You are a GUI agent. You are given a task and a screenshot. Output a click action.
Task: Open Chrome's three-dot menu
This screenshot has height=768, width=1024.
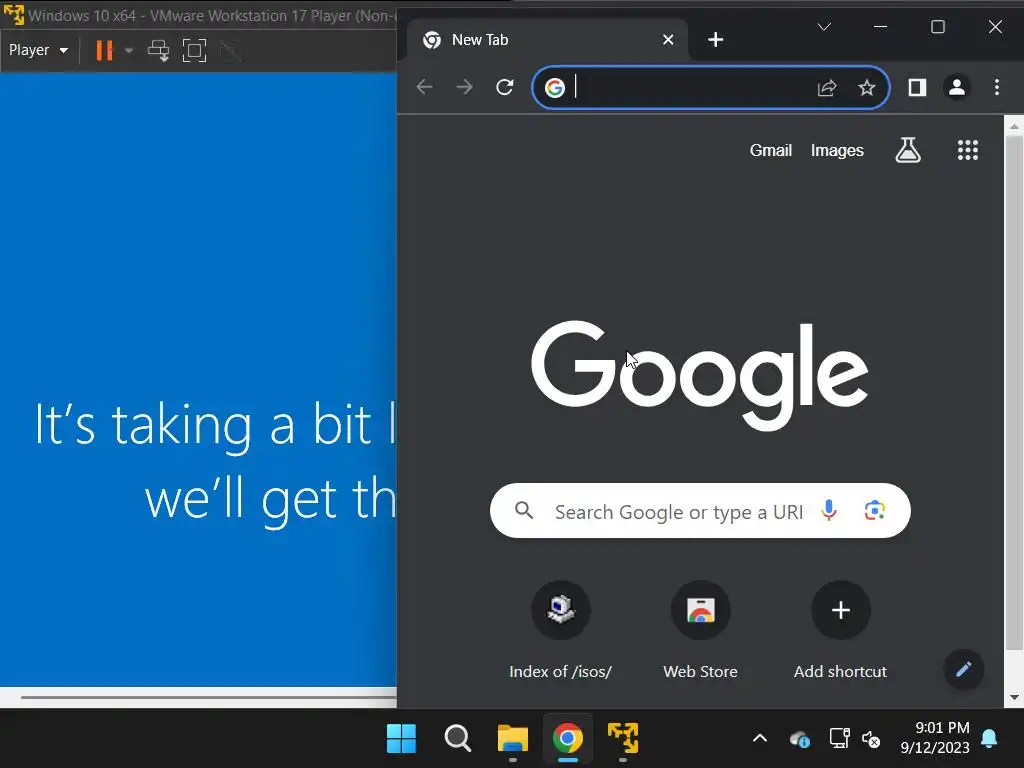coord(997,87)
